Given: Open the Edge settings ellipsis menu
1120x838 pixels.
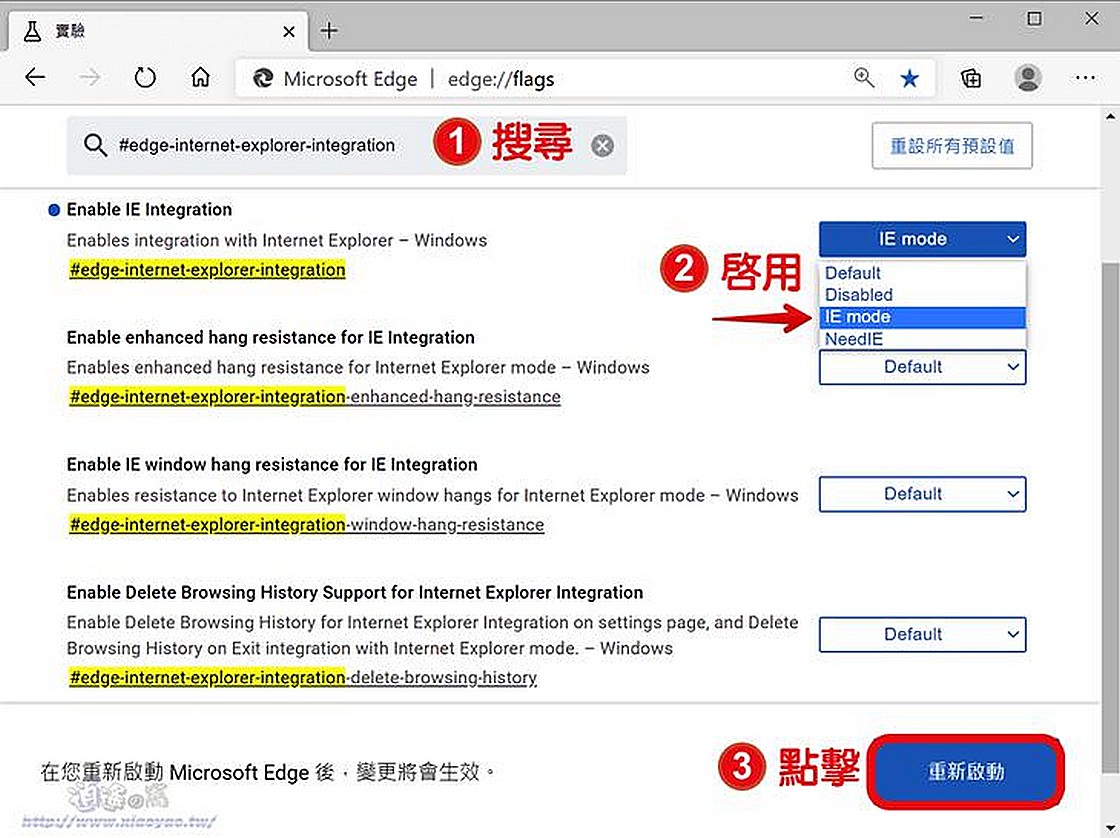Looking at the screenshot, I should coord(1084,77).
